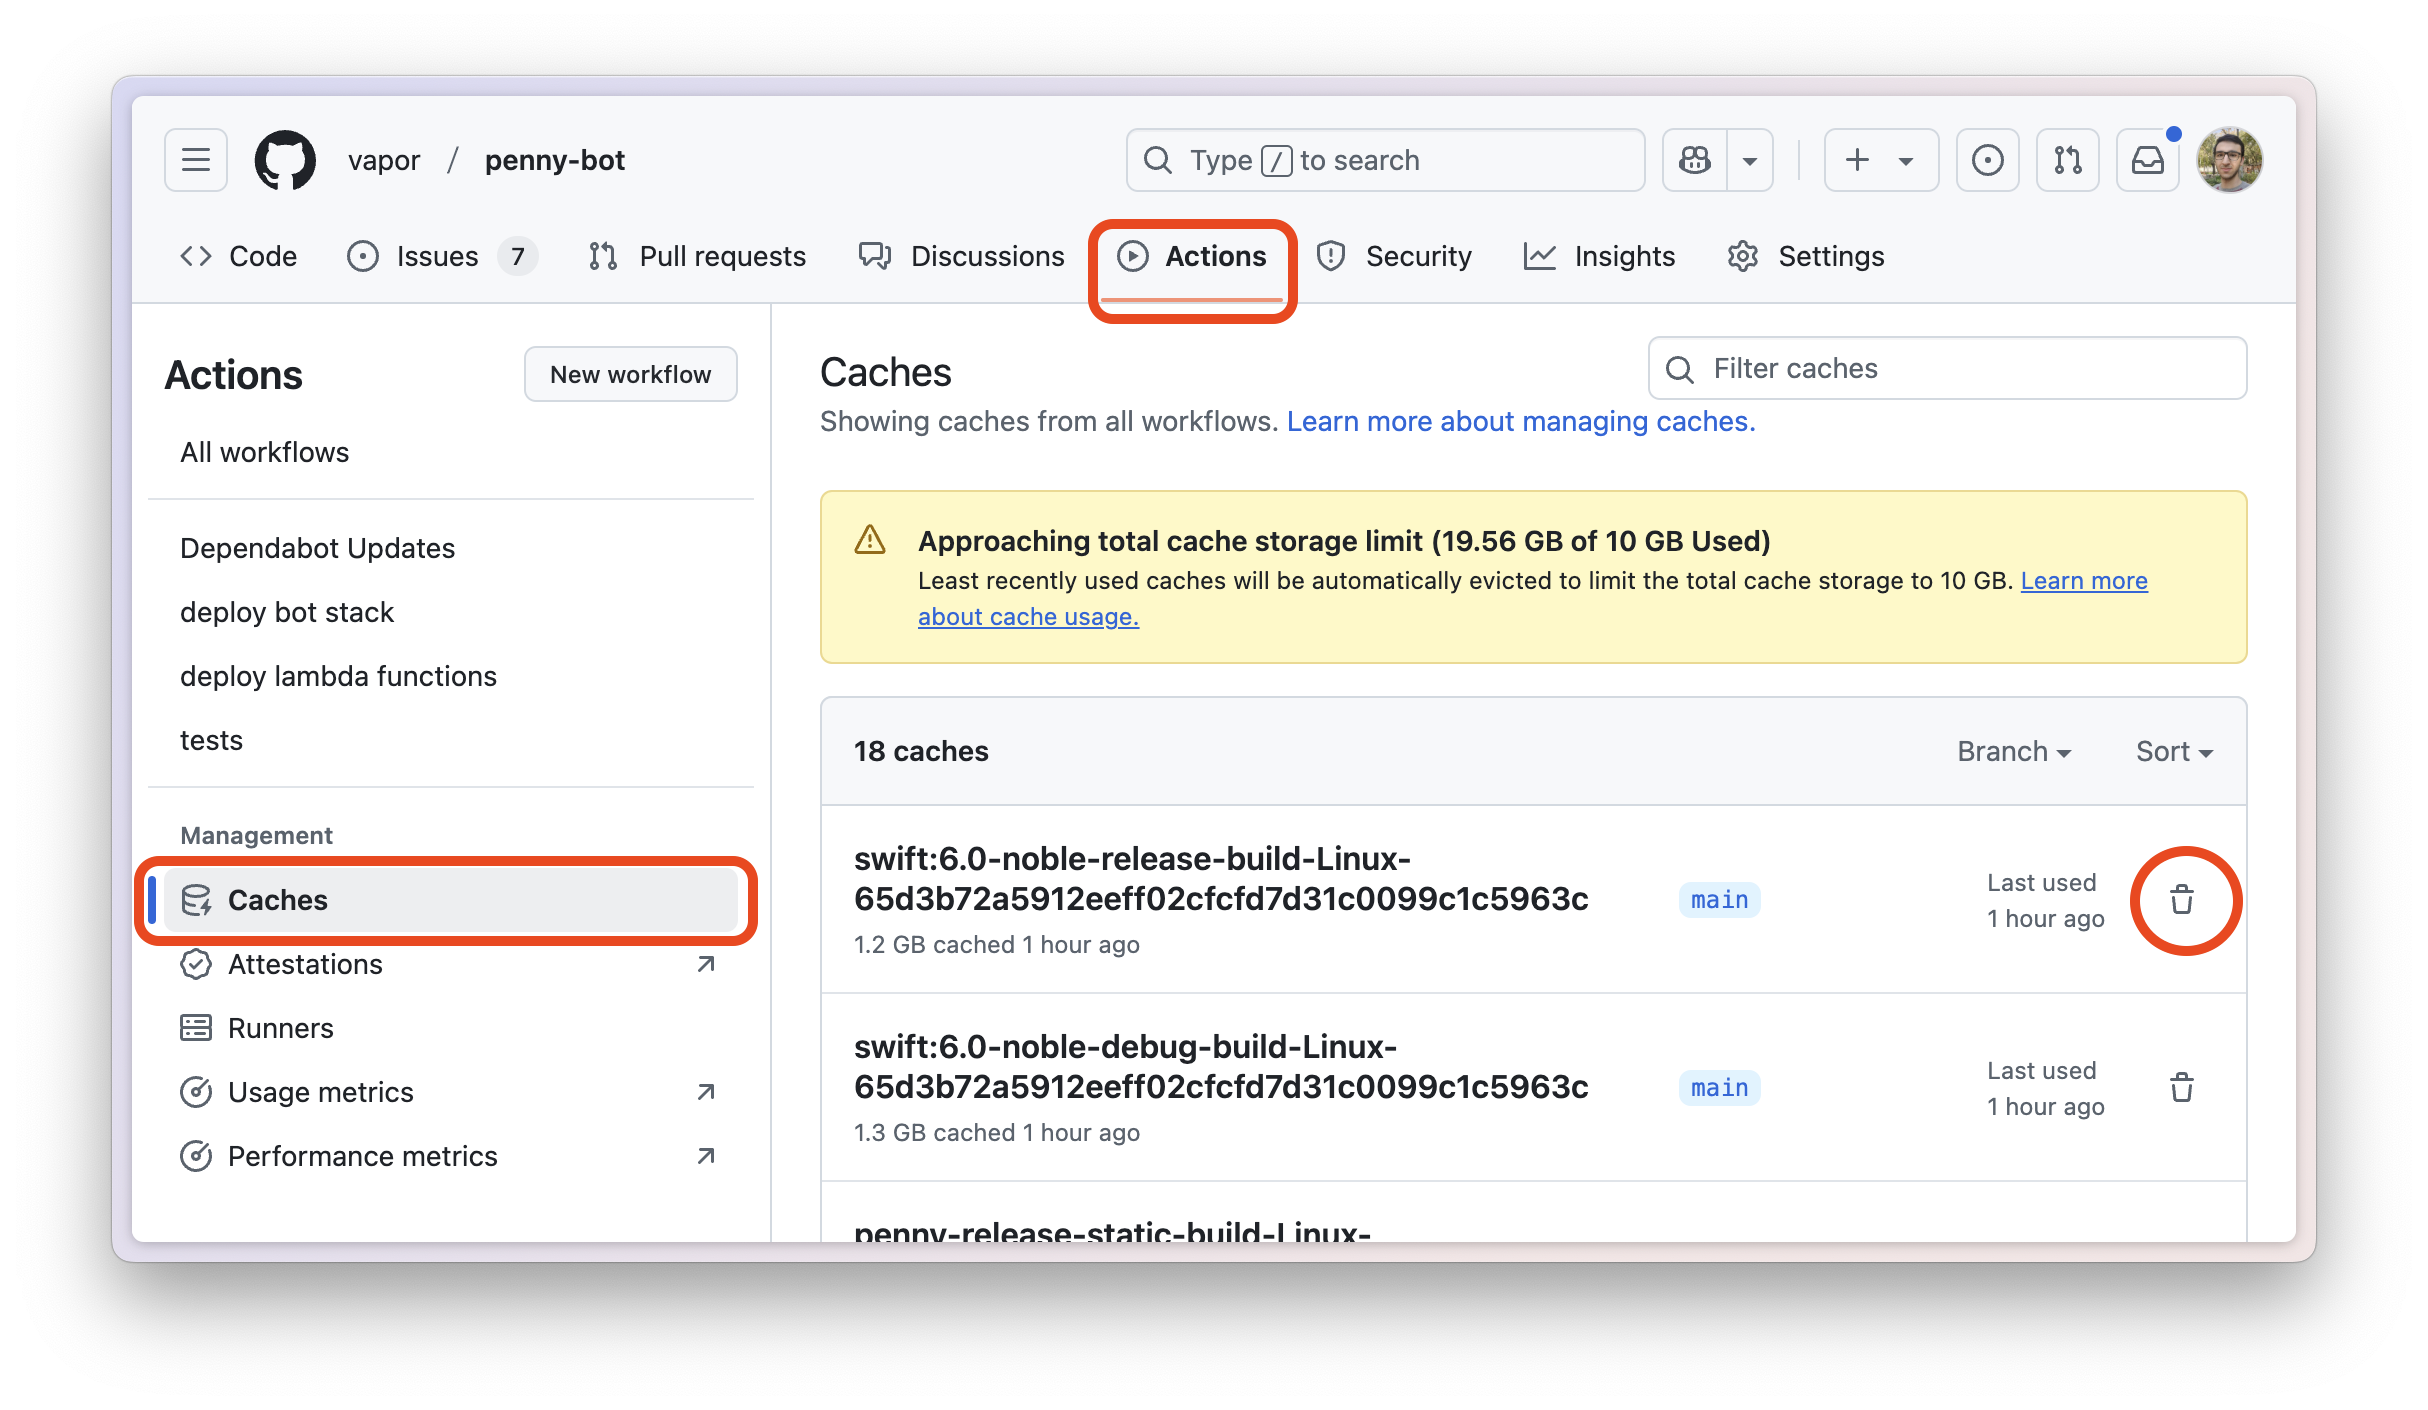
Task: Open the user profile avatar menu
Action: click(x=2229, y=160)
